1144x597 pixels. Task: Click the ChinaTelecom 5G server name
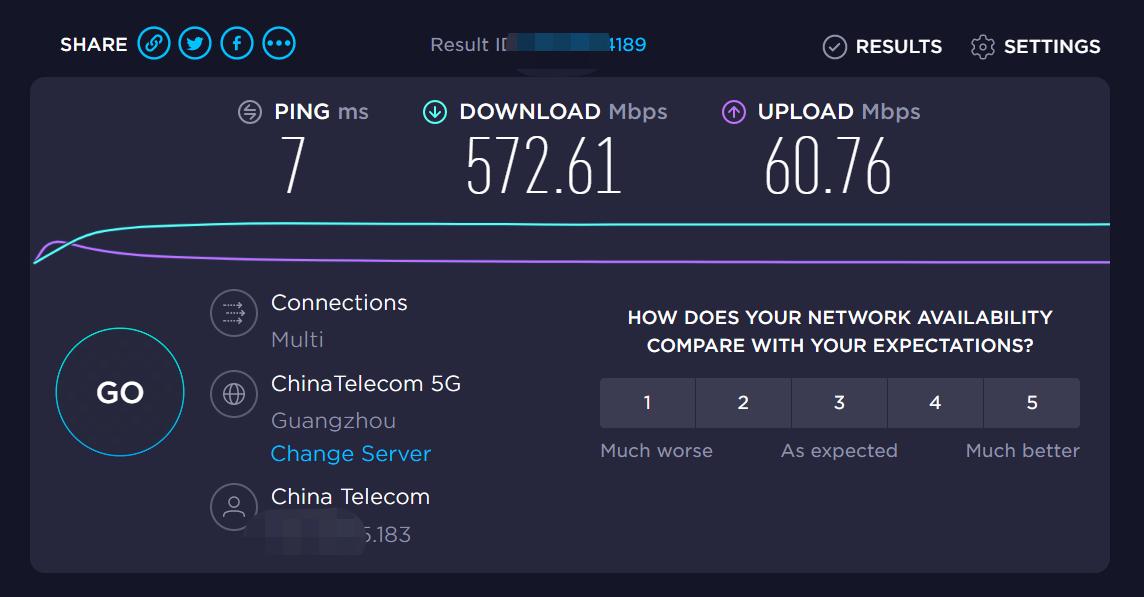pos(365,383)
